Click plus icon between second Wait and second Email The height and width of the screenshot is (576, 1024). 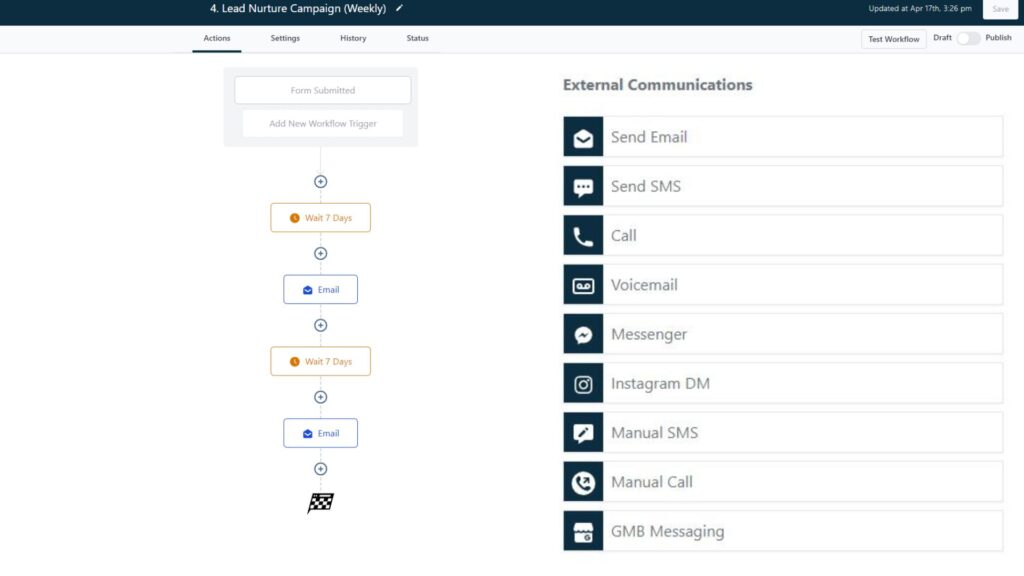tap(321, 397)
